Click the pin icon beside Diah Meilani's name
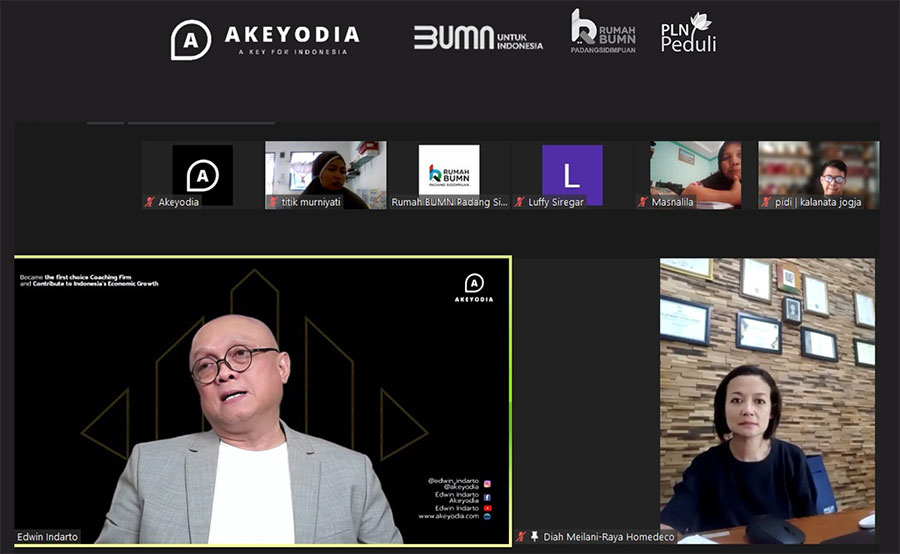Viewport: 900px width, 554px height. click(x=535, y=537)
